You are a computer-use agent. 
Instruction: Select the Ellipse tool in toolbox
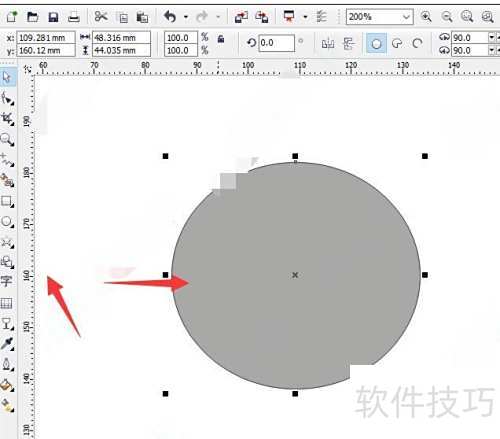click(x=7, y=222)
